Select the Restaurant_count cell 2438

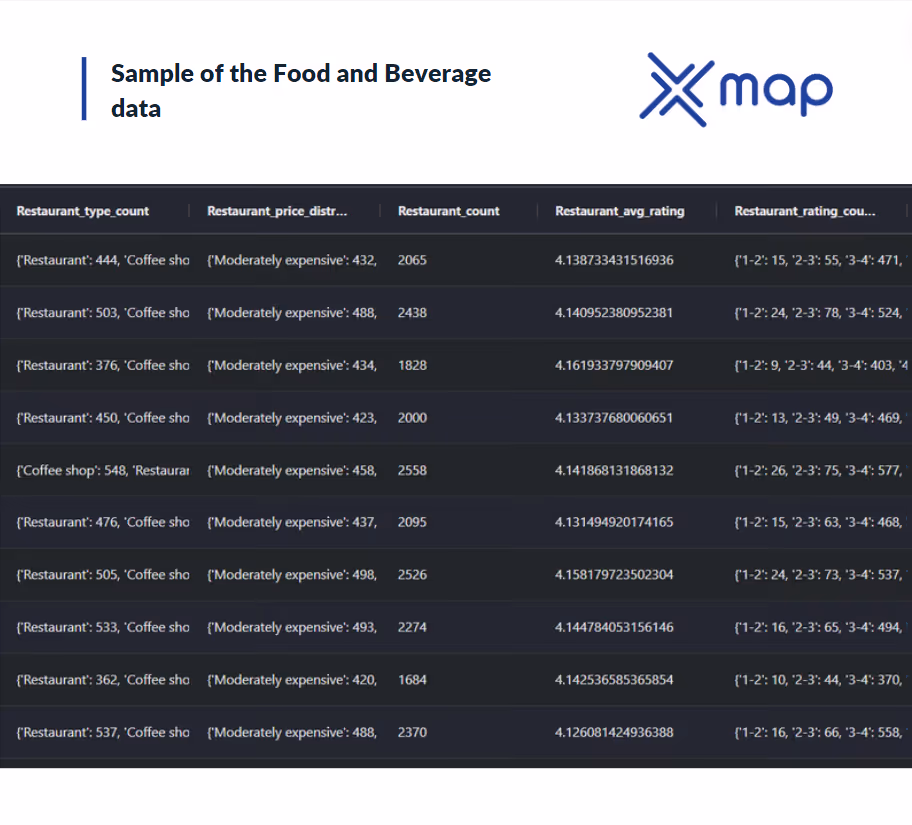(412, 312)
